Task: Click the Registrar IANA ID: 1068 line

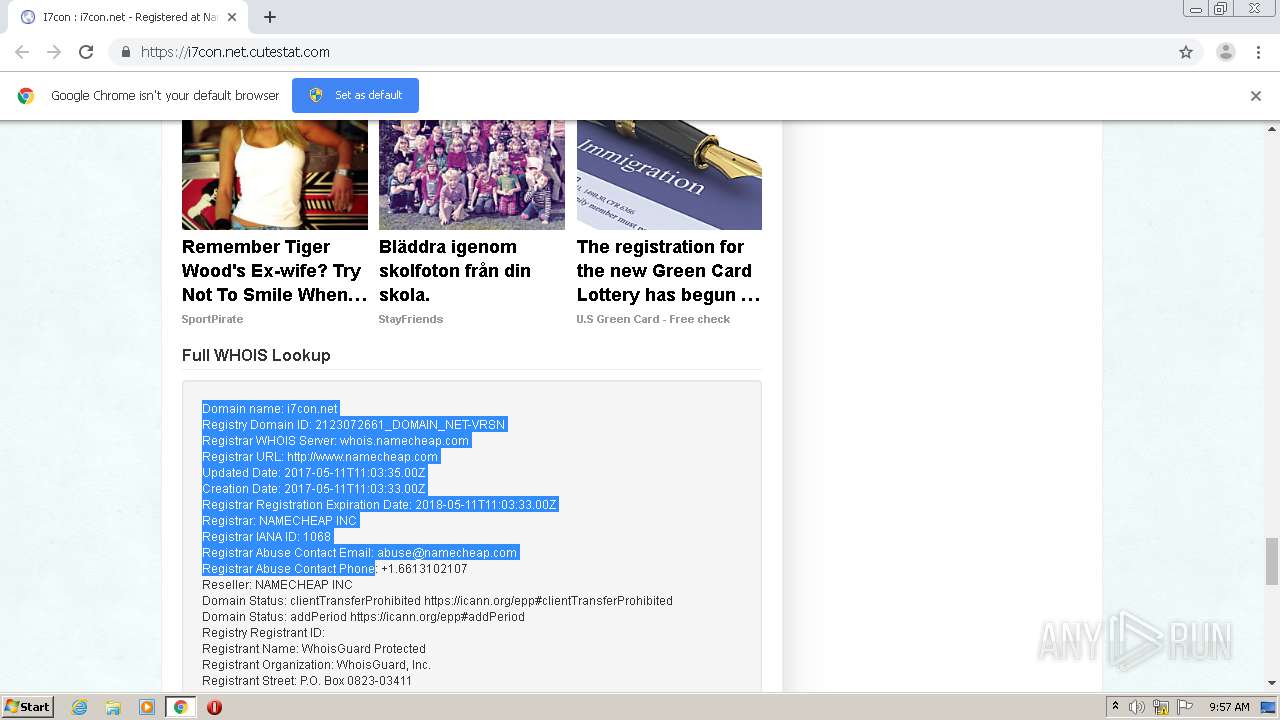Action: tap(266, 536)
